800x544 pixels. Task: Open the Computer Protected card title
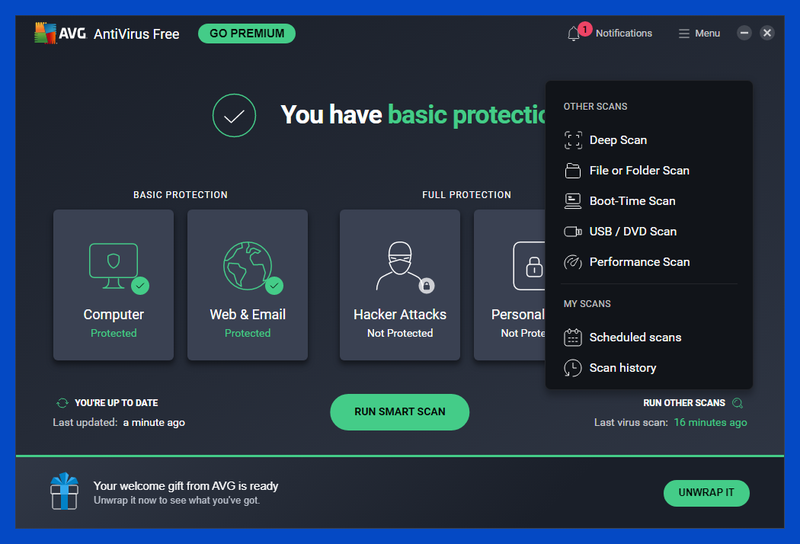coord(113,314)
